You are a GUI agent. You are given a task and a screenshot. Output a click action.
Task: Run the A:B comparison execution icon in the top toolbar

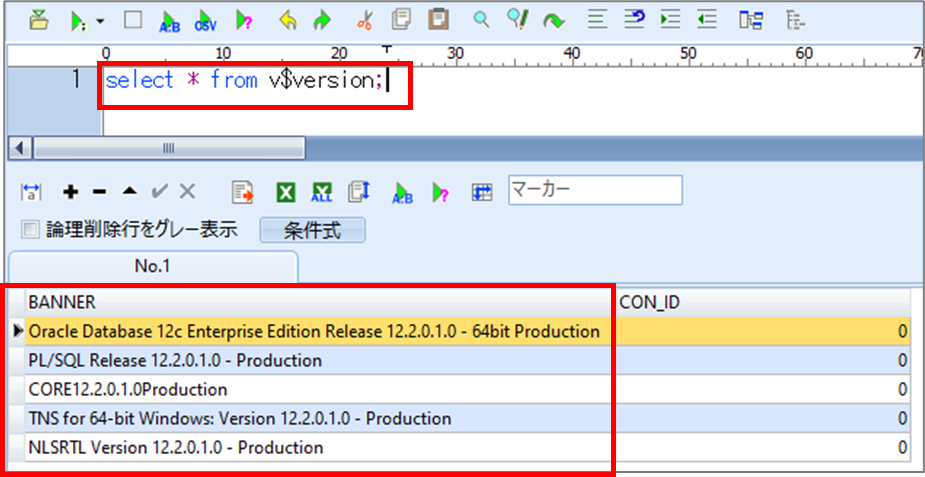(170, 21)
